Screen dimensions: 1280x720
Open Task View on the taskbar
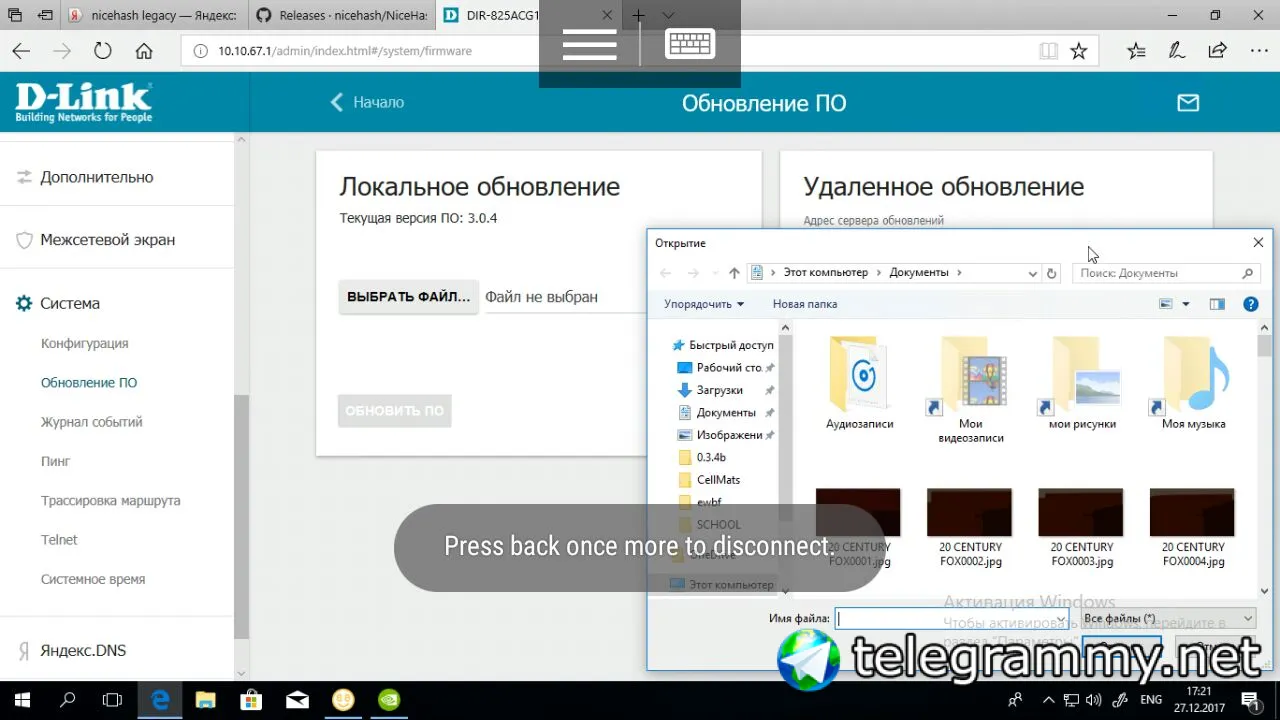coord(113,700)
